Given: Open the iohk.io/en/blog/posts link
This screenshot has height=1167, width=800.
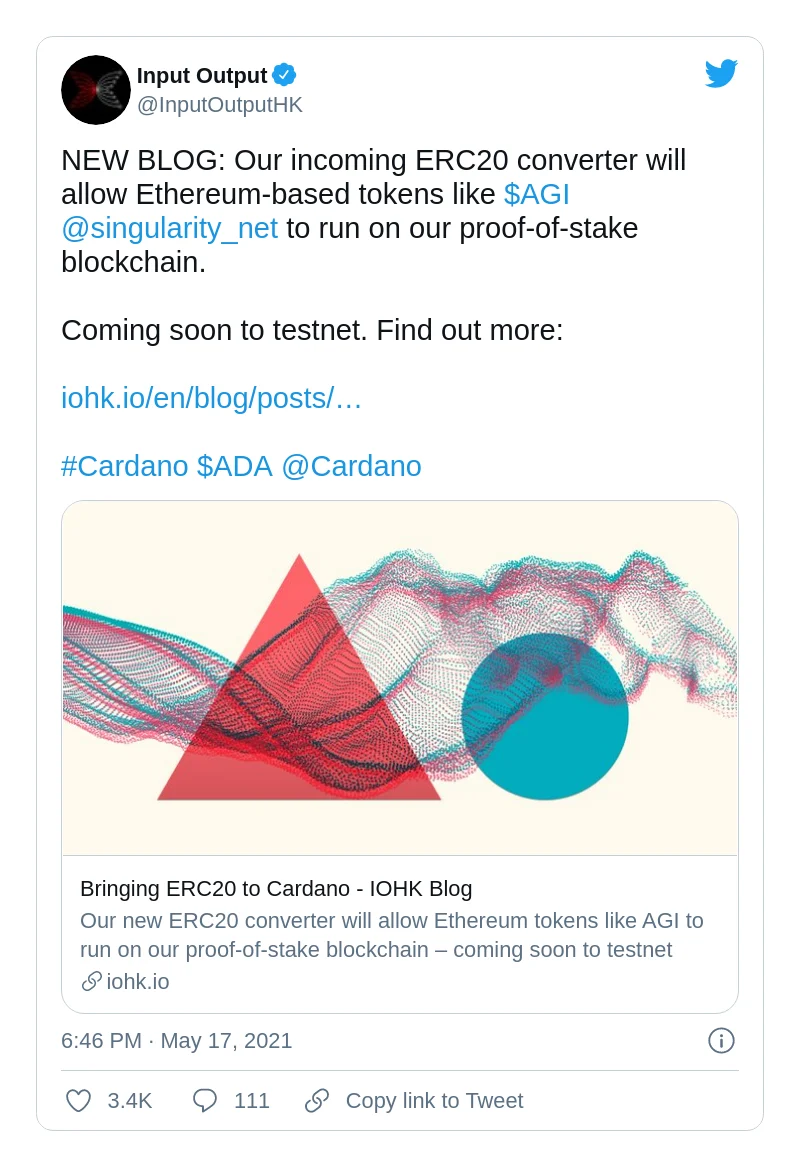Looking at the screenshot, I should pos(211,398).
